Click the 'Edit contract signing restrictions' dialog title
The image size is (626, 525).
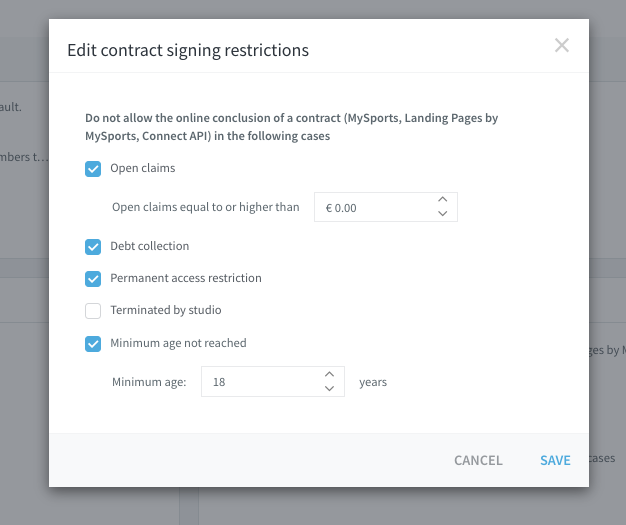[188, 50]
